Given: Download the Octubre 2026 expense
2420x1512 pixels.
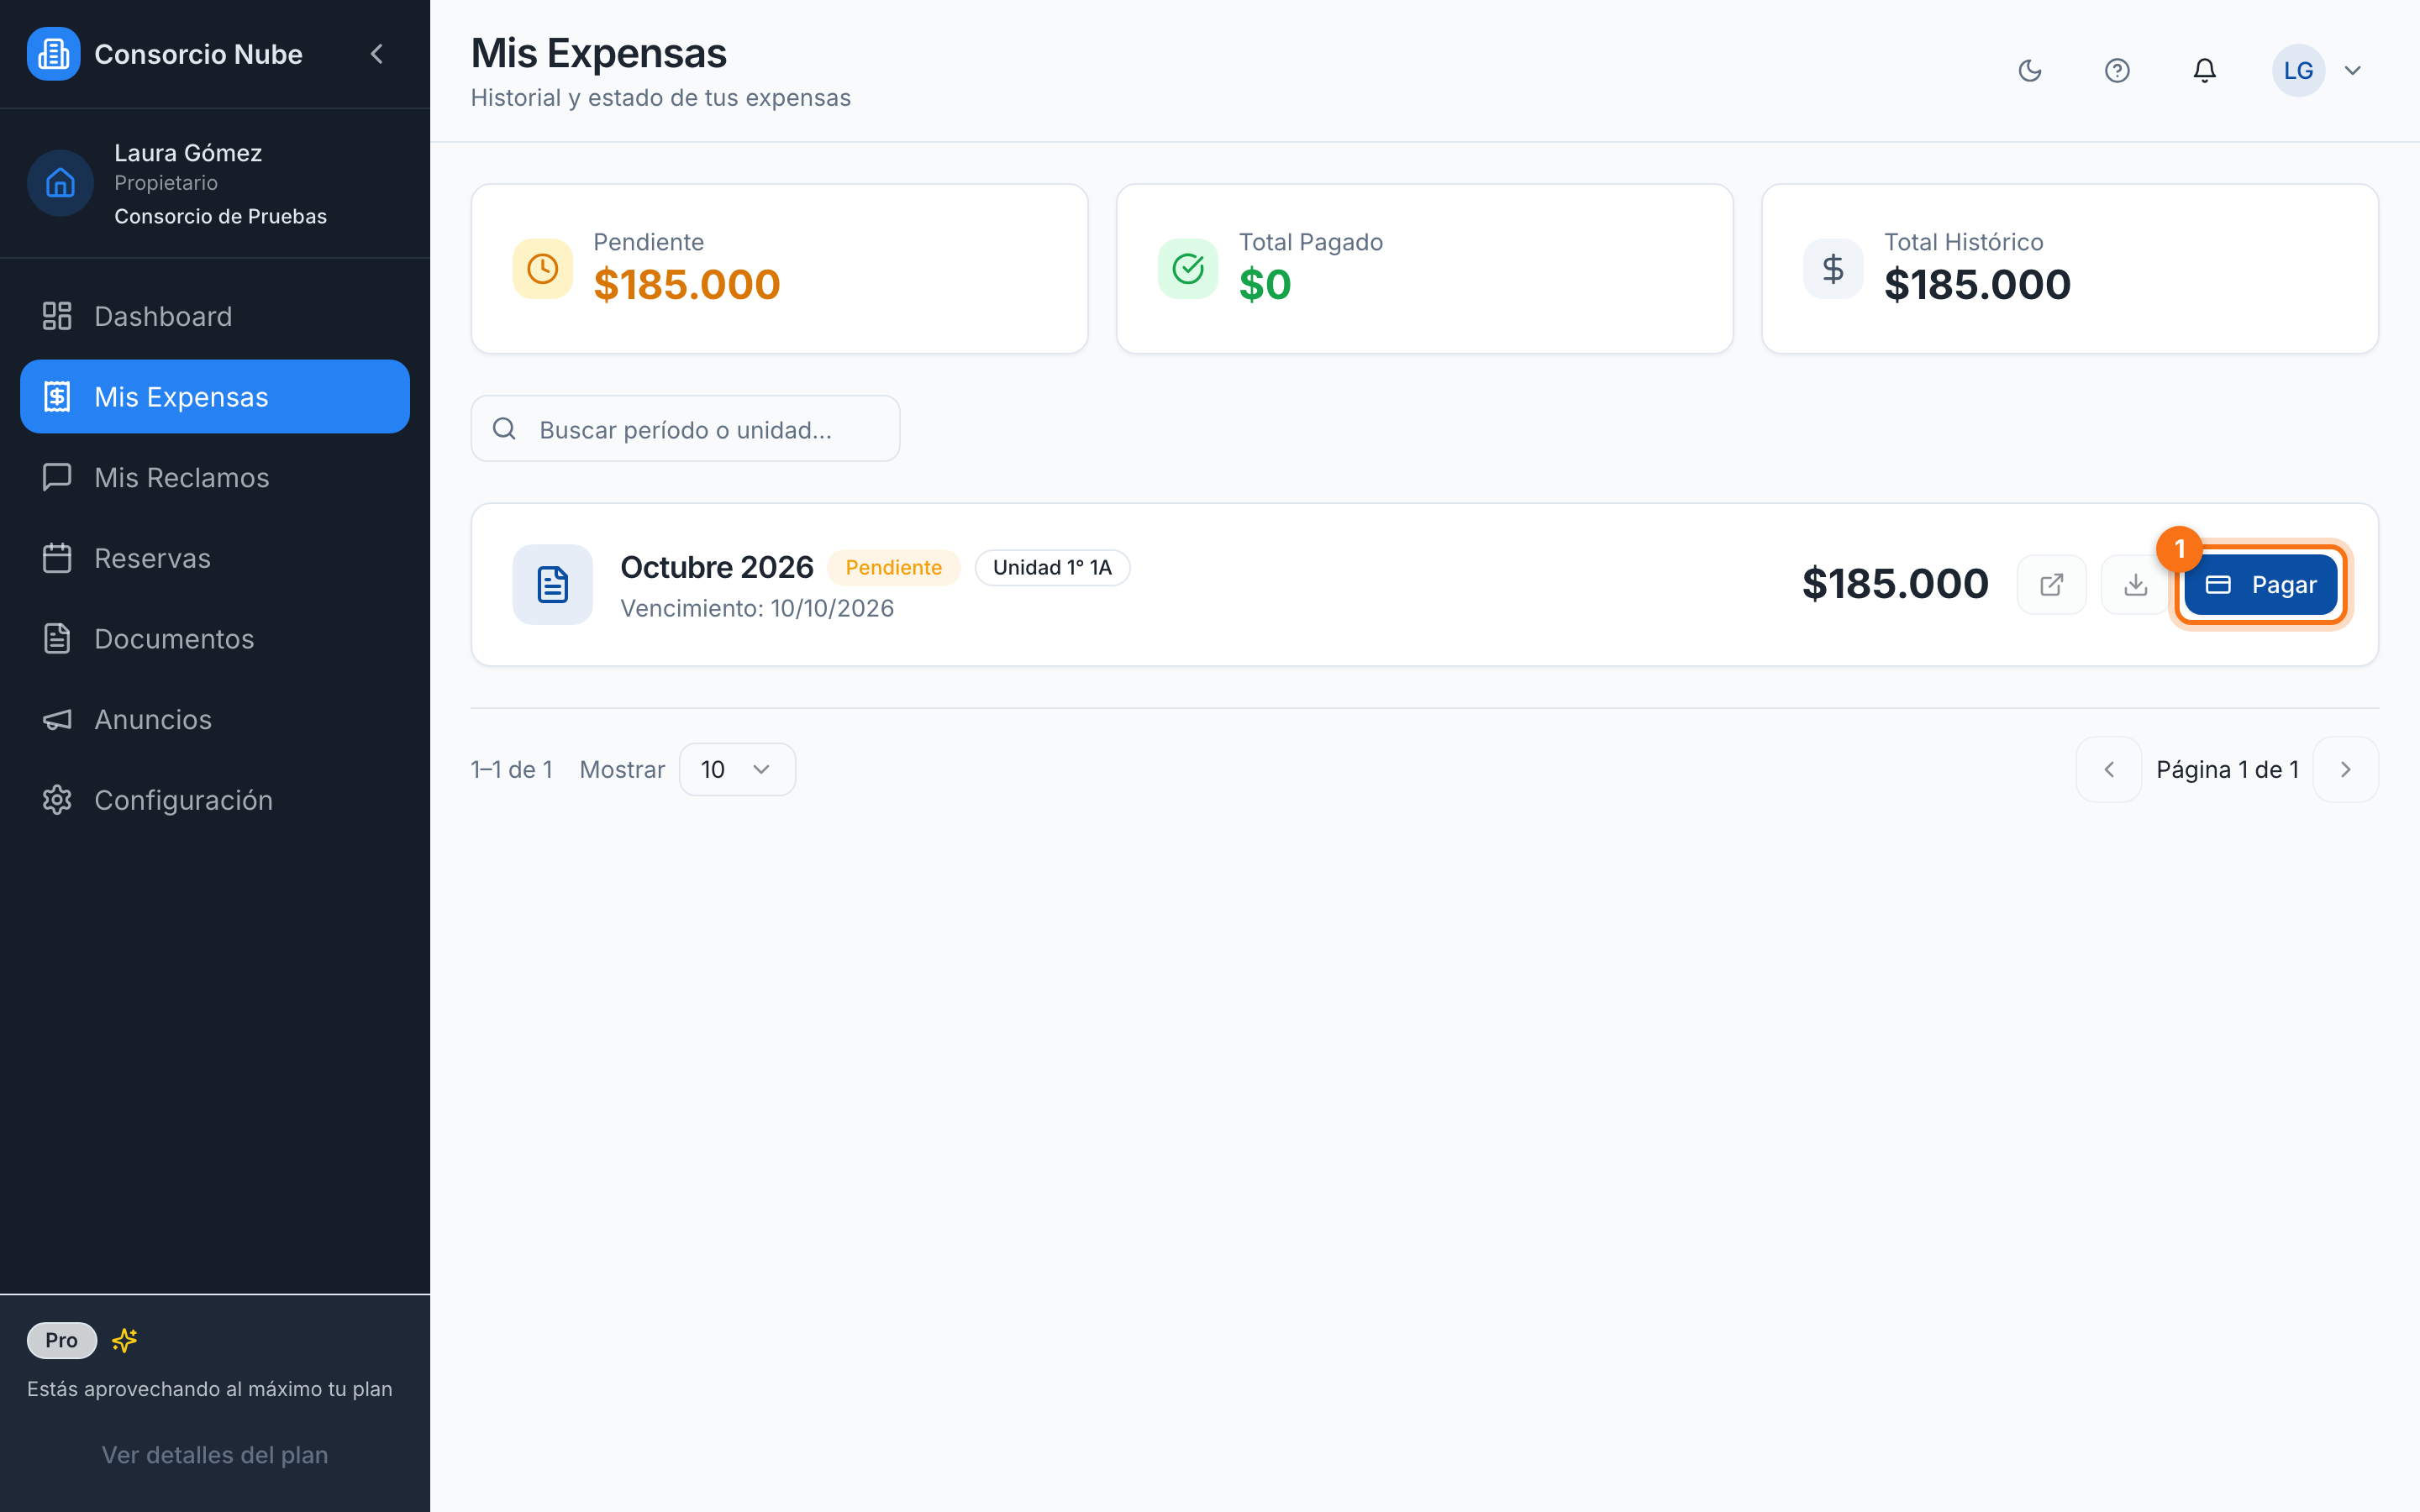Looking at the screenshot, I should 2135,584.
